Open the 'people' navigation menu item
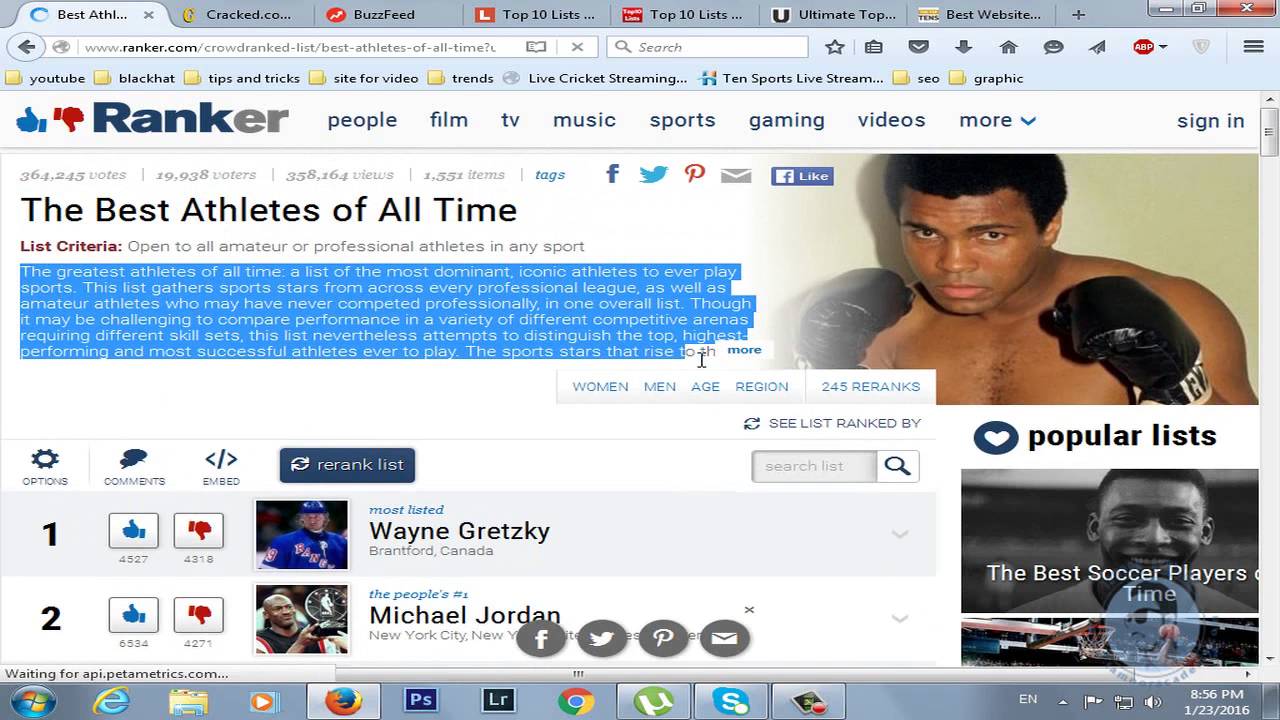This screenshot has height=720, width=1280. tap(362, 120)
